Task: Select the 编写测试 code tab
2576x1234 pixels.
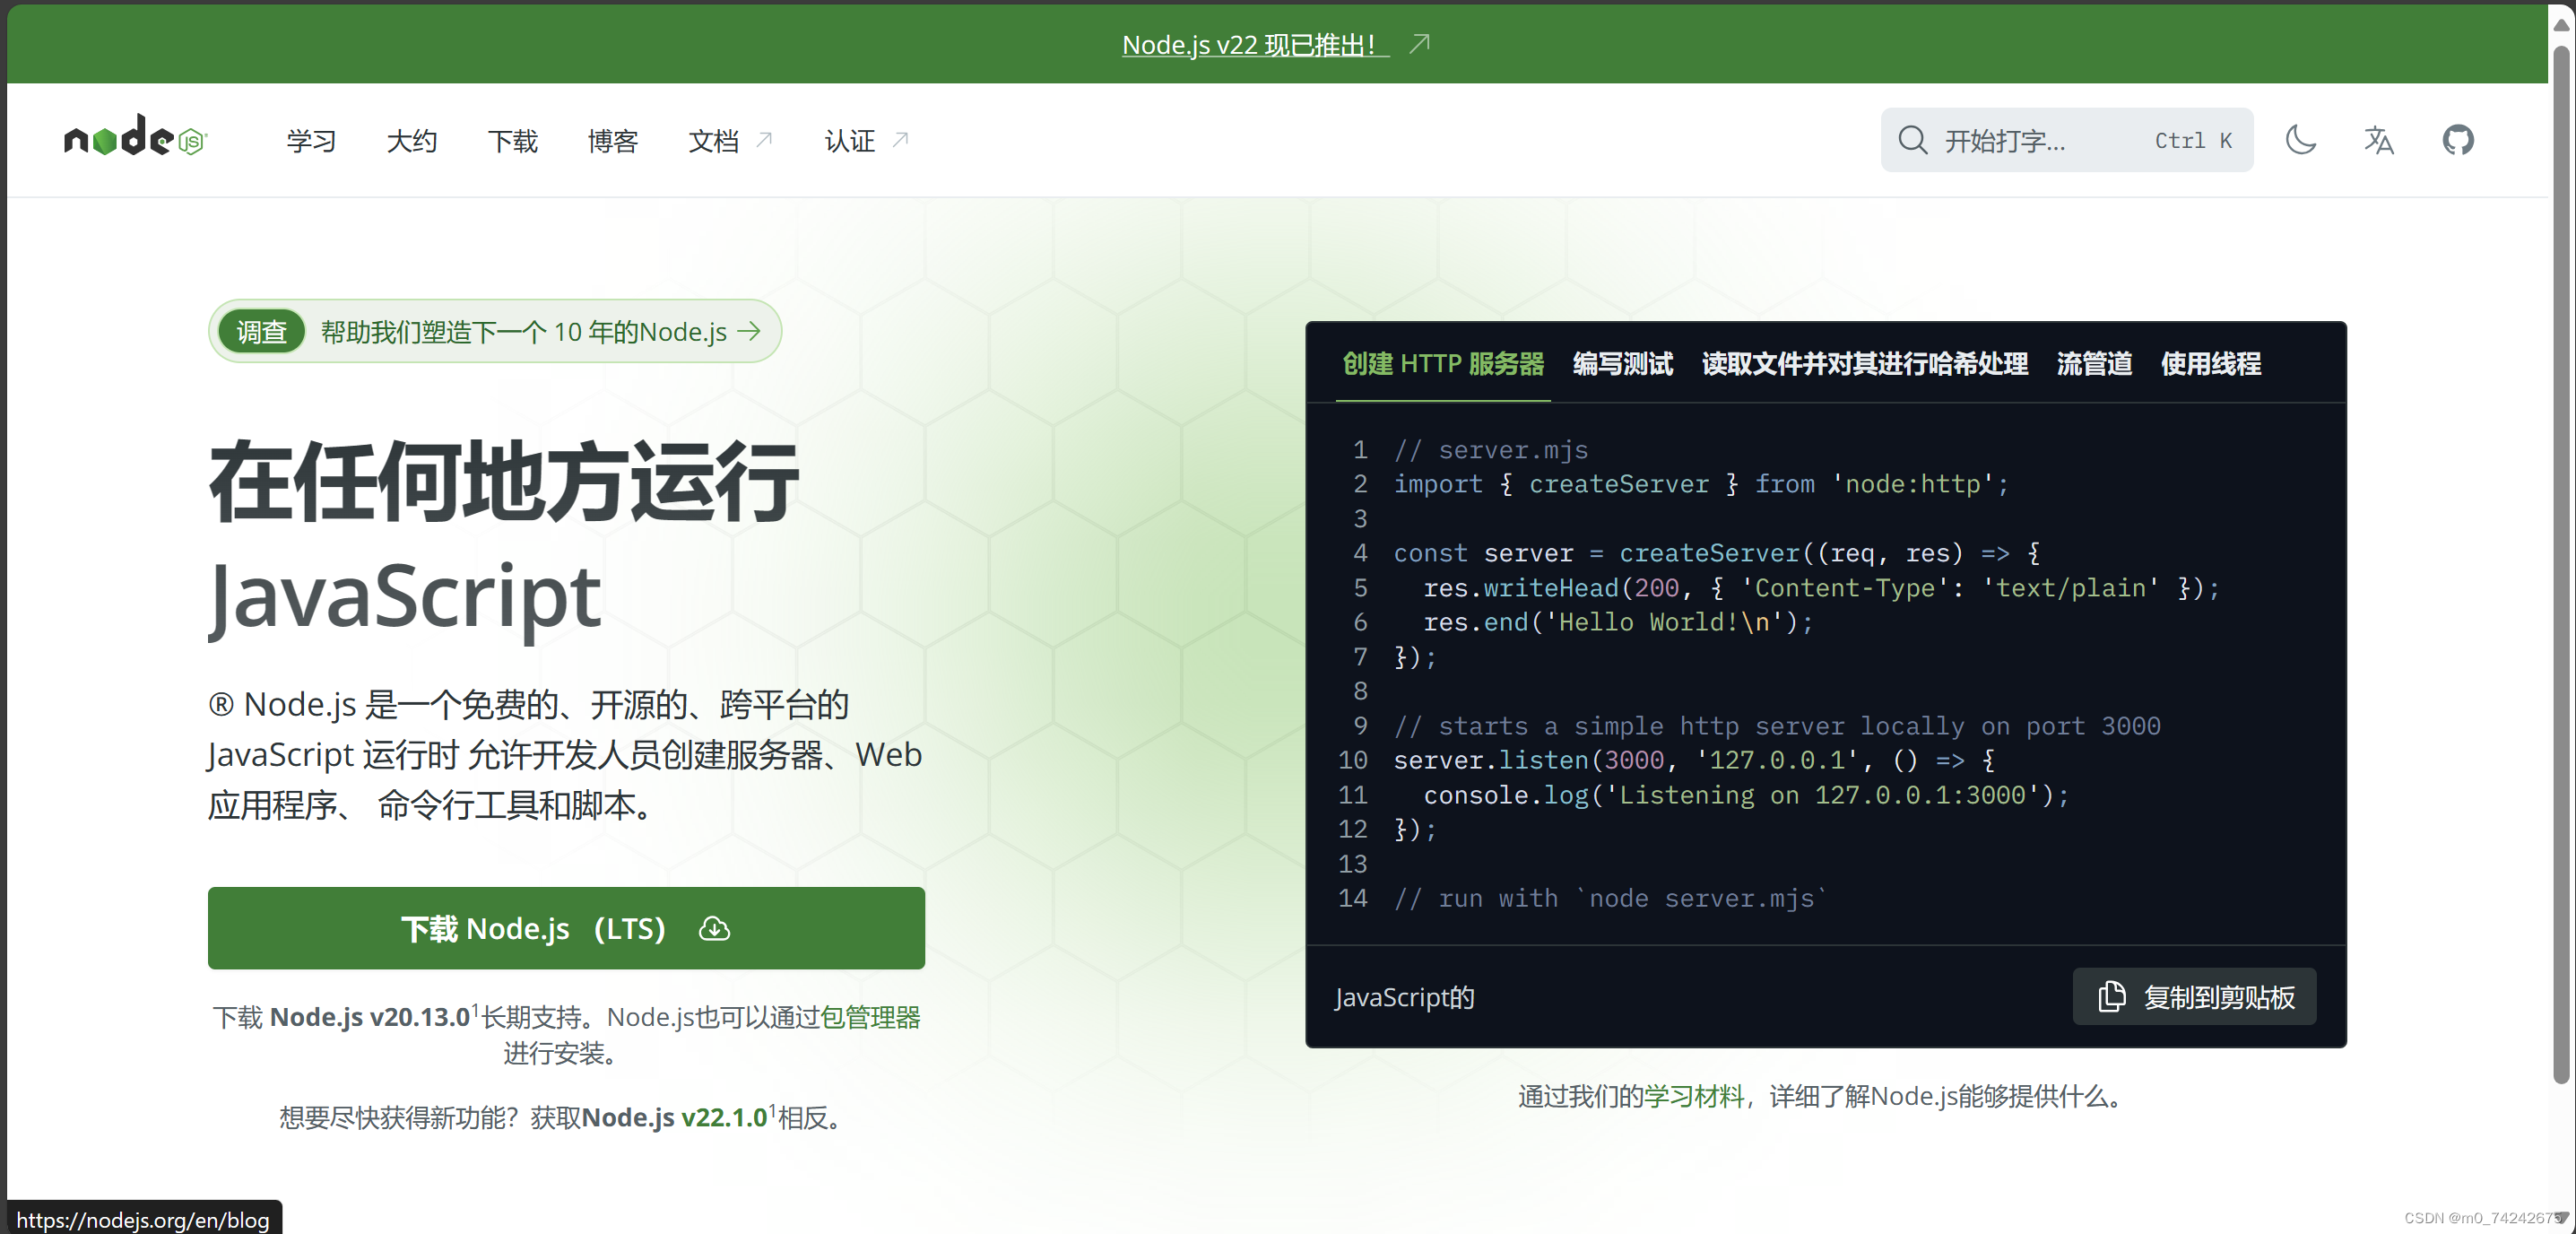Action: click(x=1622, y=363)
